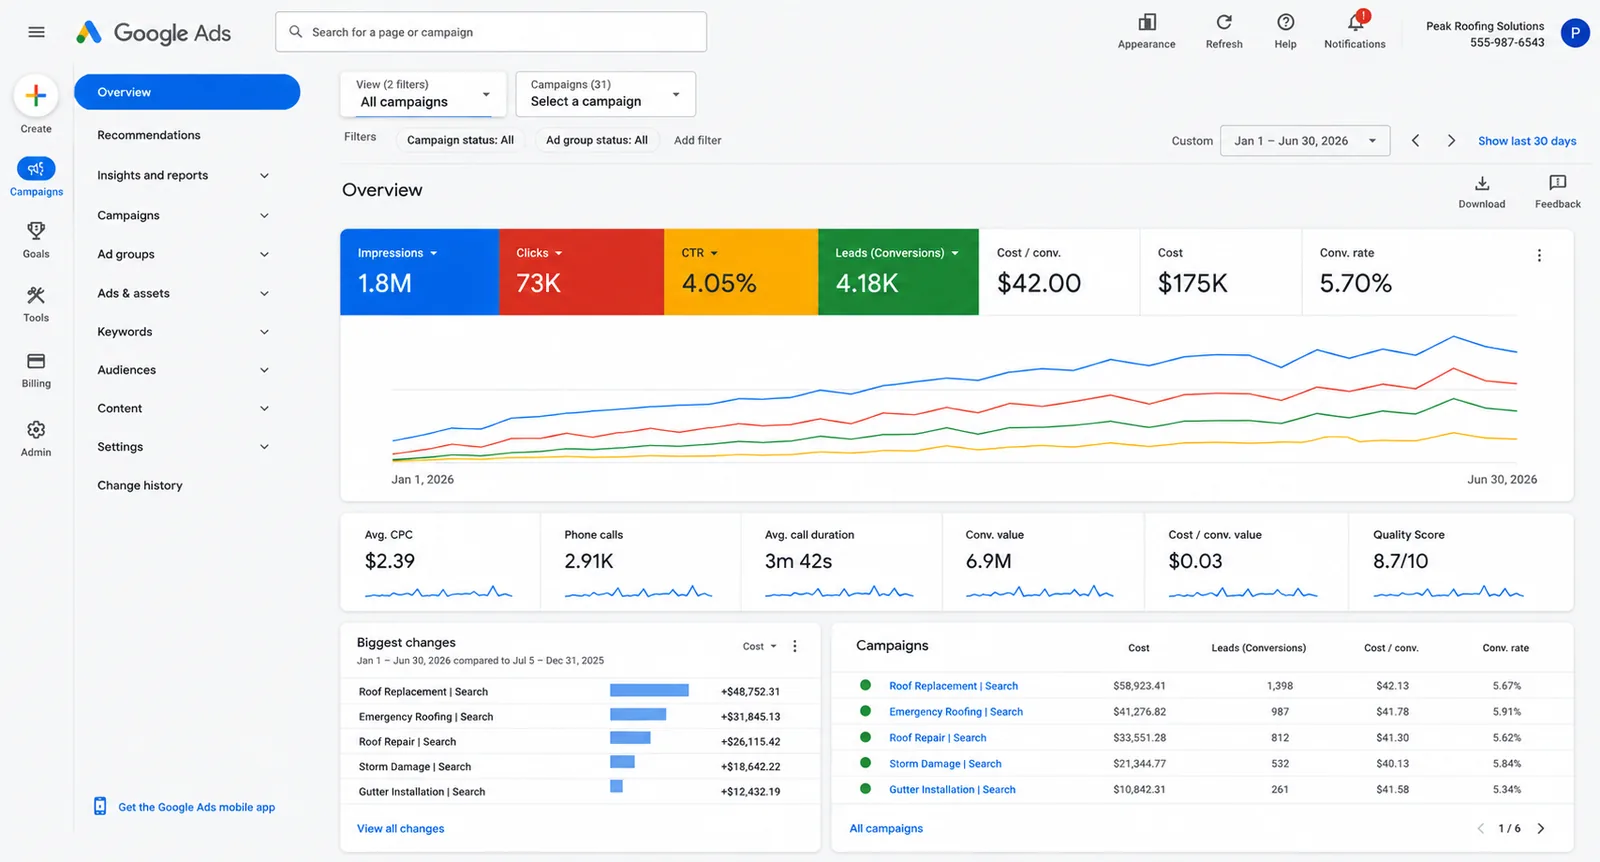Click the All campaigns link
Screen dimensions: 1600x862
[886, 829]
